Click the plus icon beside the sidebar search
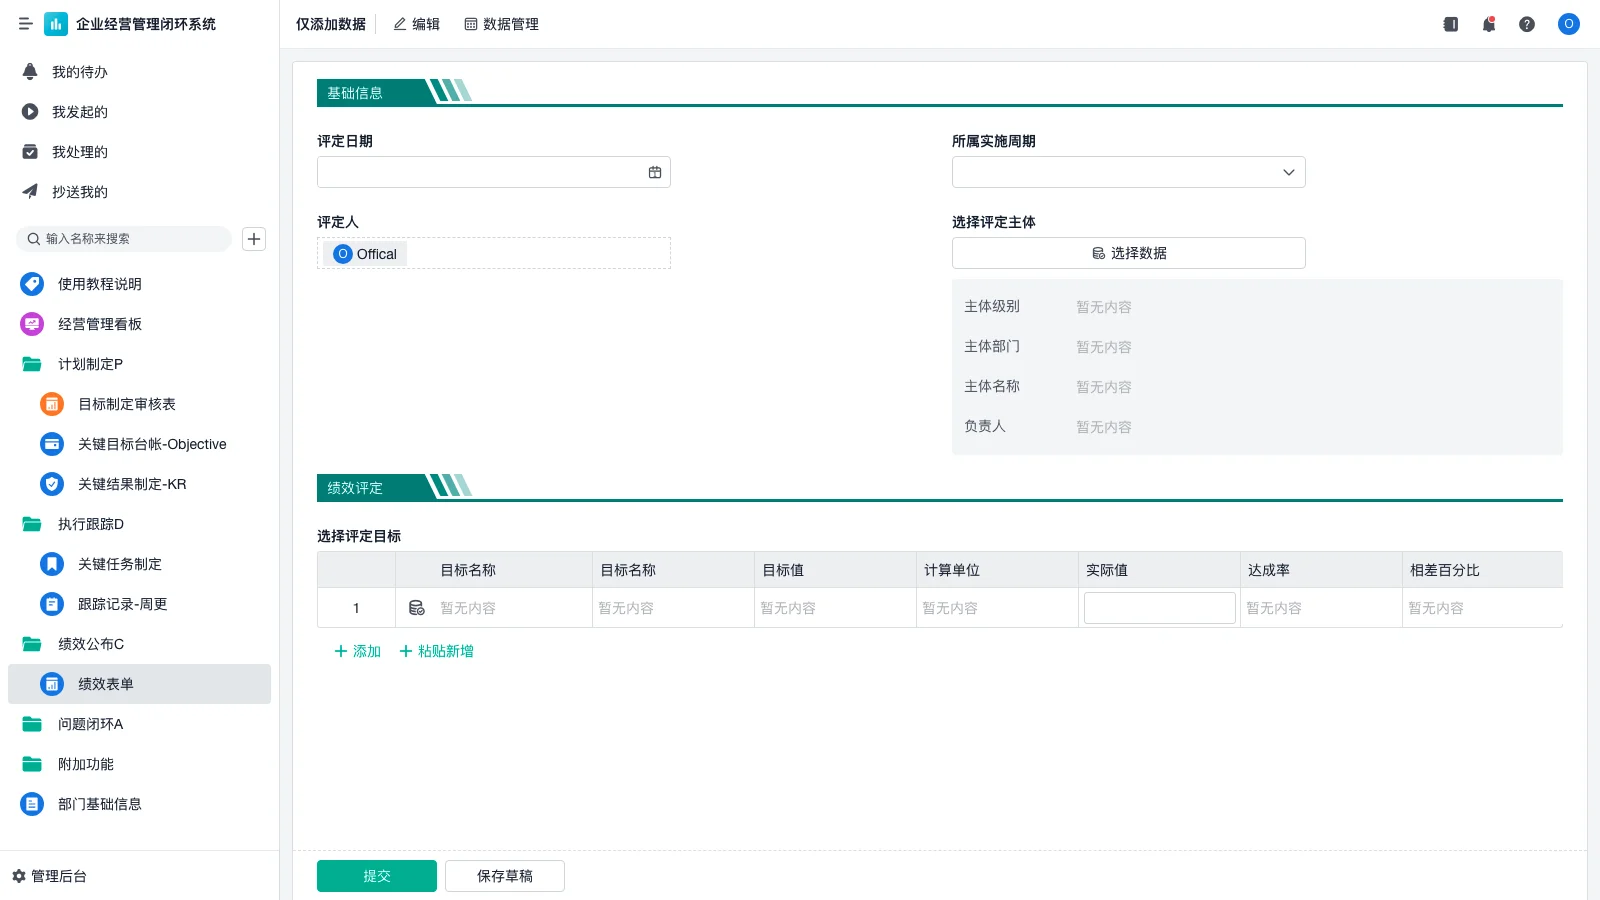The image size is (1600, 900). (x=254, y=239)
